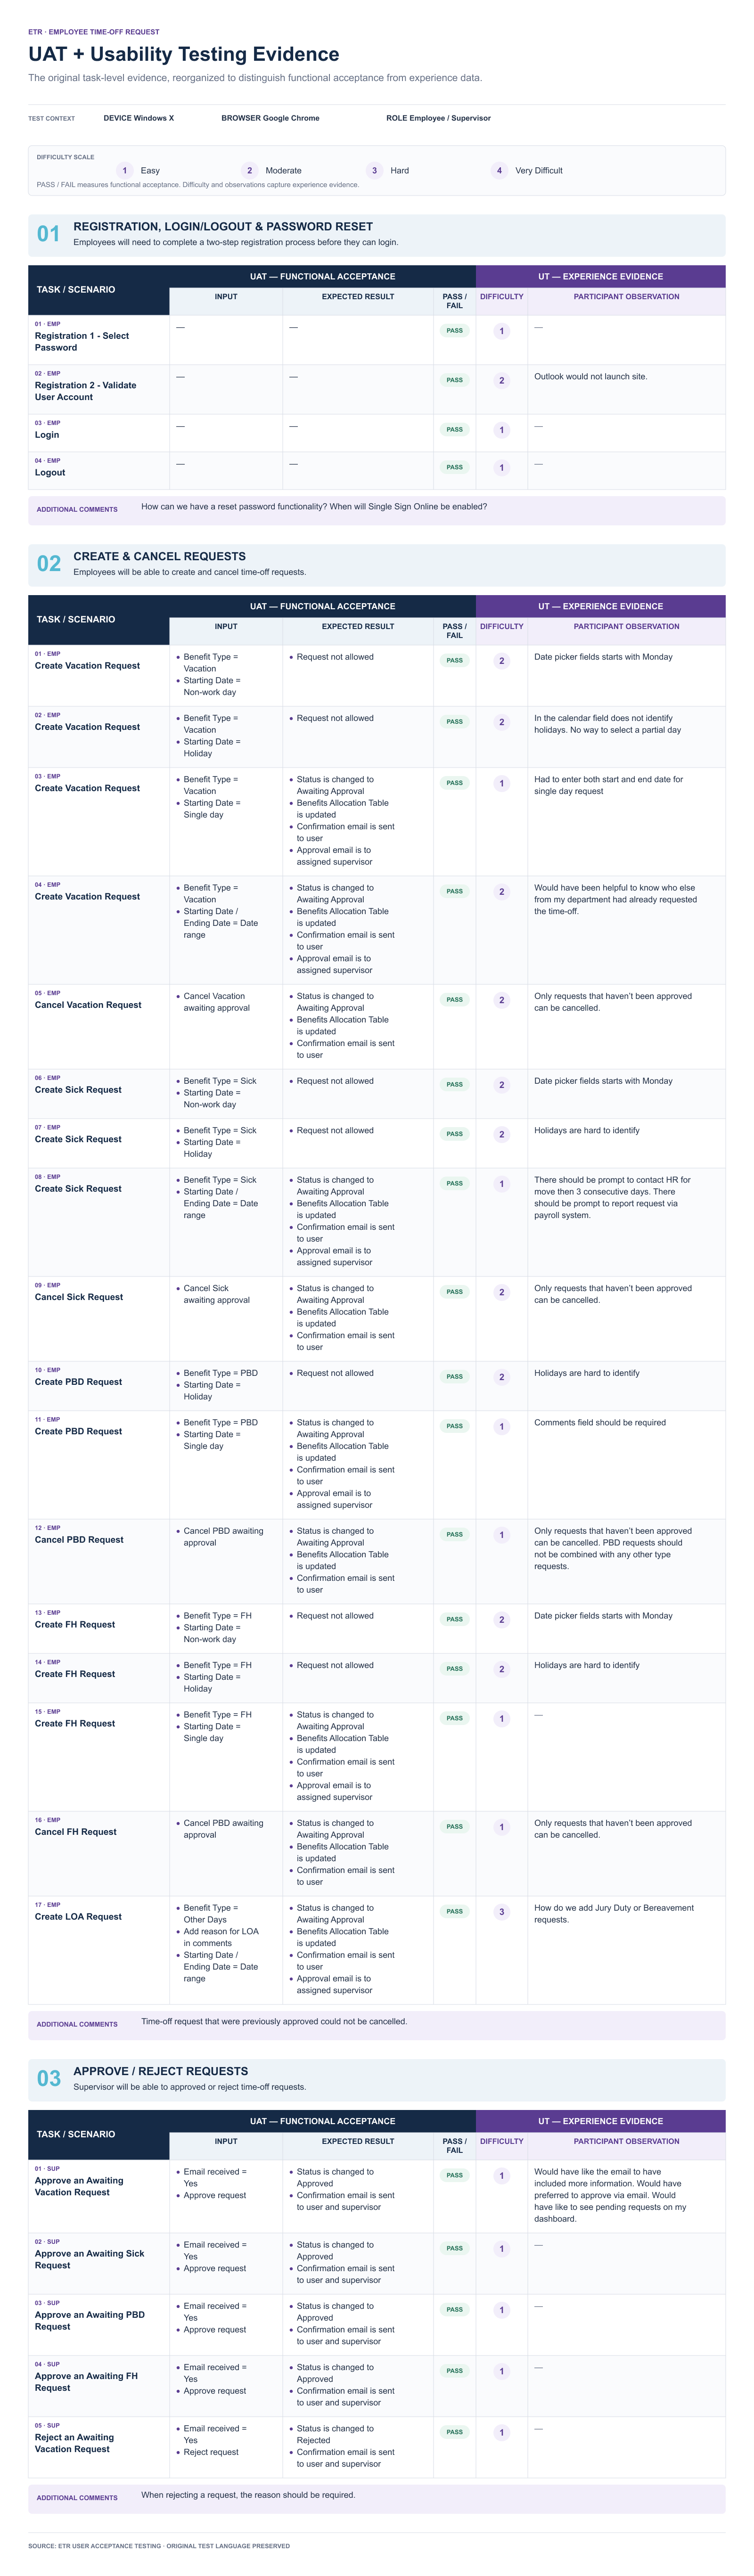The width and height of the screenshot is (754, 2576).
Task: Select the section 01 Registration, Login/Logout heading
Action: [x=223, y=227]
